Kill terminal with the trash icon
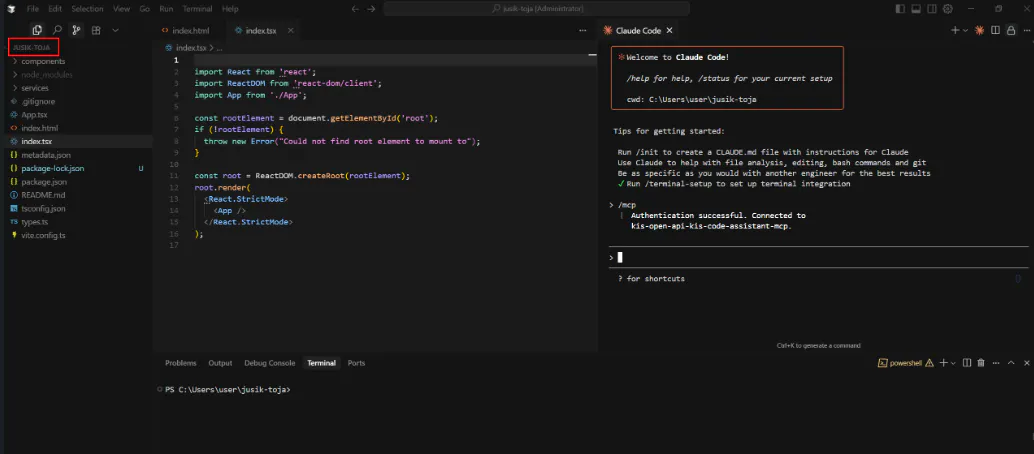This screenshot has height=454, width=1034. click(x=981, y=363)
